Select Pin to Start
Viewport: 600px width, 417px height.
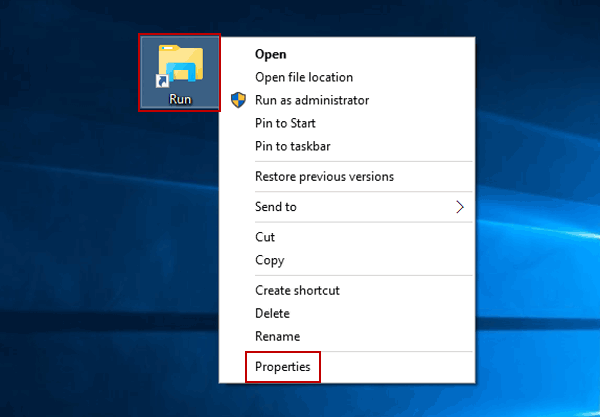point(347,123)
